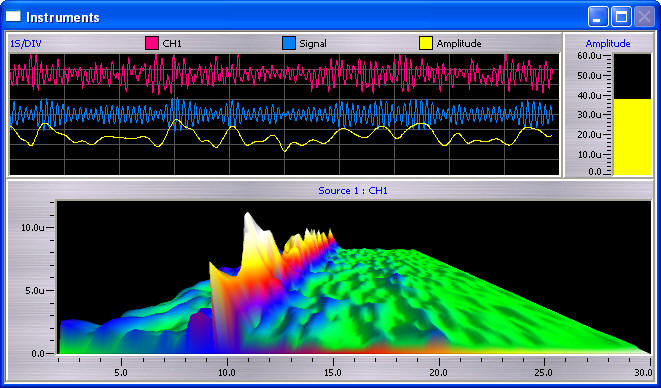The height and width of the screenshot is (388, 661).
Task: Click the Amplitude bar gauge title
Action: point(608,43)
